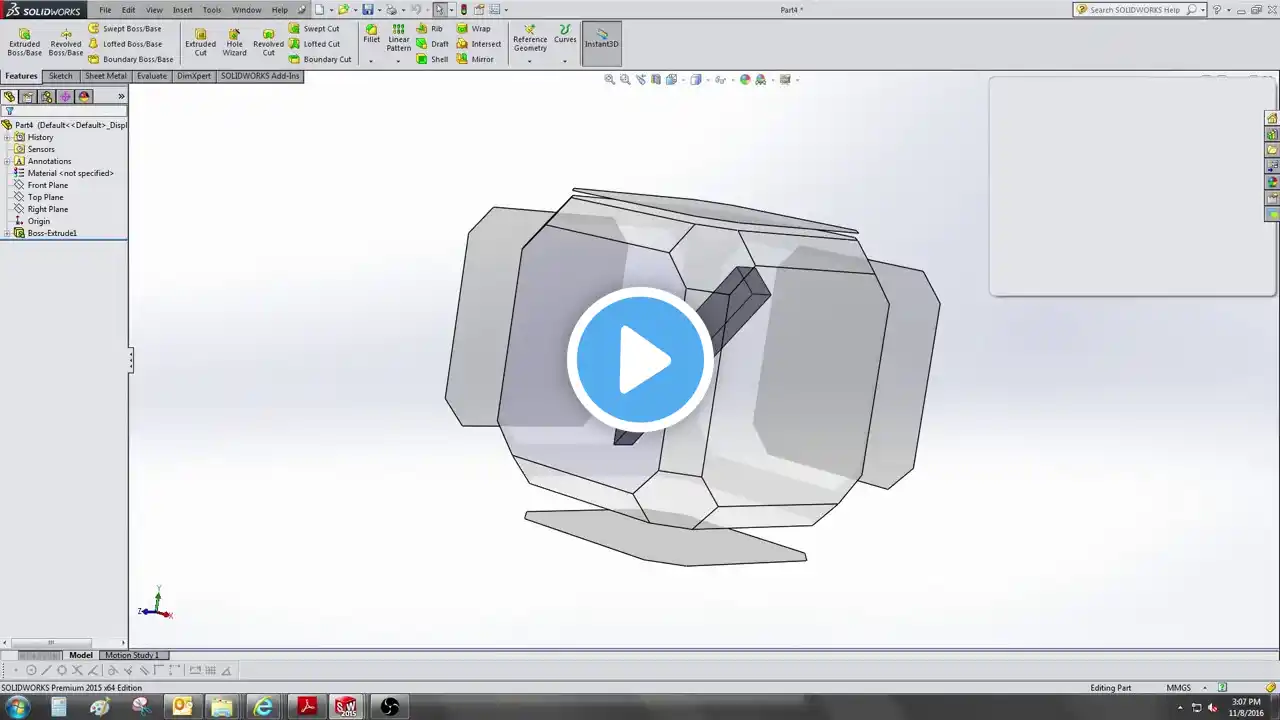Expand the Annotations tree node
1280x720 pixels.
click(7, 161)
